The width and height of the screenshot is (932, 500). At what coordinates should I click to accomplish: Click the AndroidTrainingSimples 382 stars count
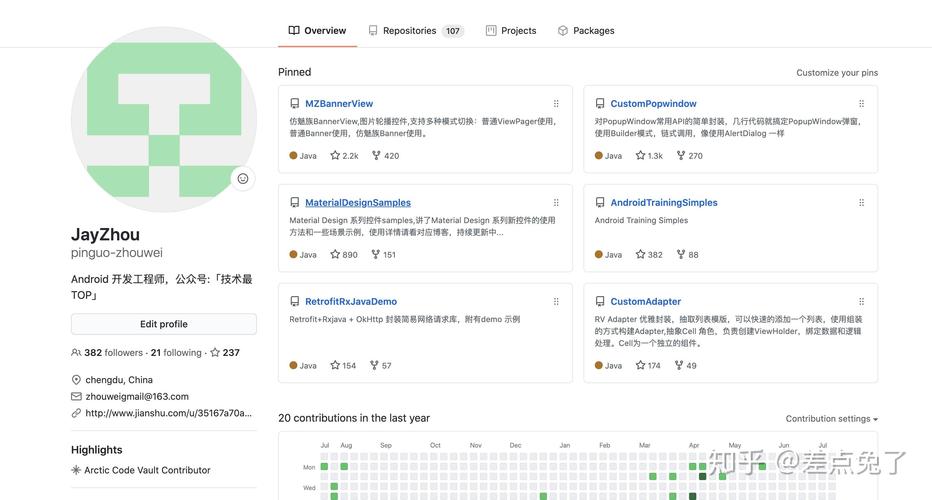(x=648, y=254)
